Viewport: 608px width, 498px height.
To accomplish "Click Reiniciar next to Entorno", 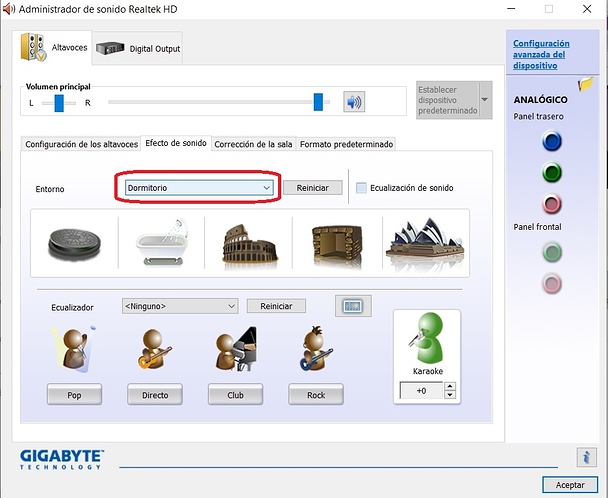I will (x=313, y=188).
